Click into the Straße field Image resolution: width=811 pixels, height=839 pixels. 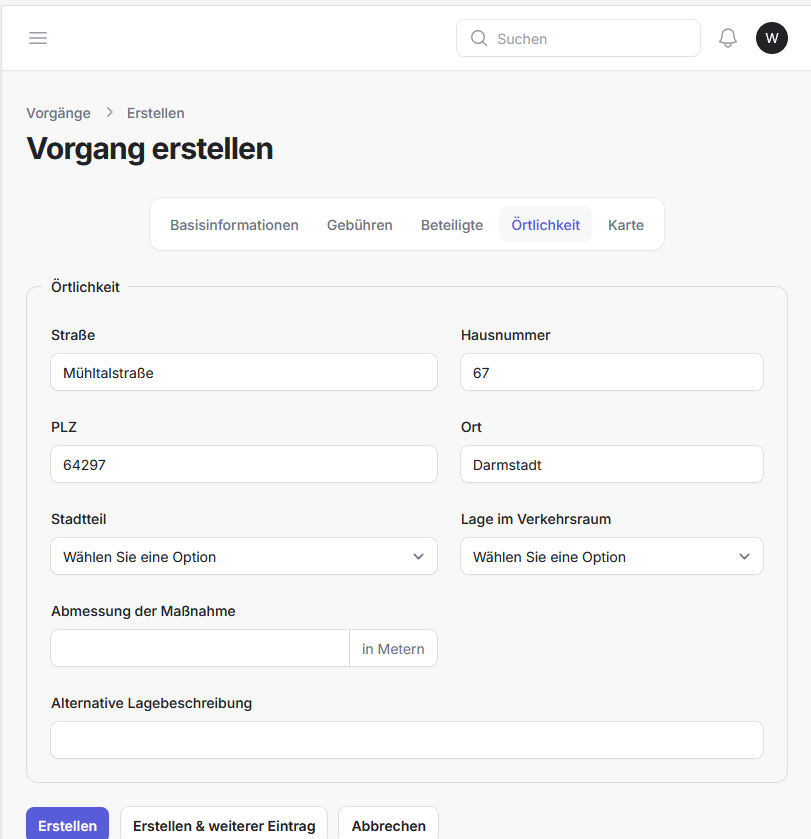[243, 373]
